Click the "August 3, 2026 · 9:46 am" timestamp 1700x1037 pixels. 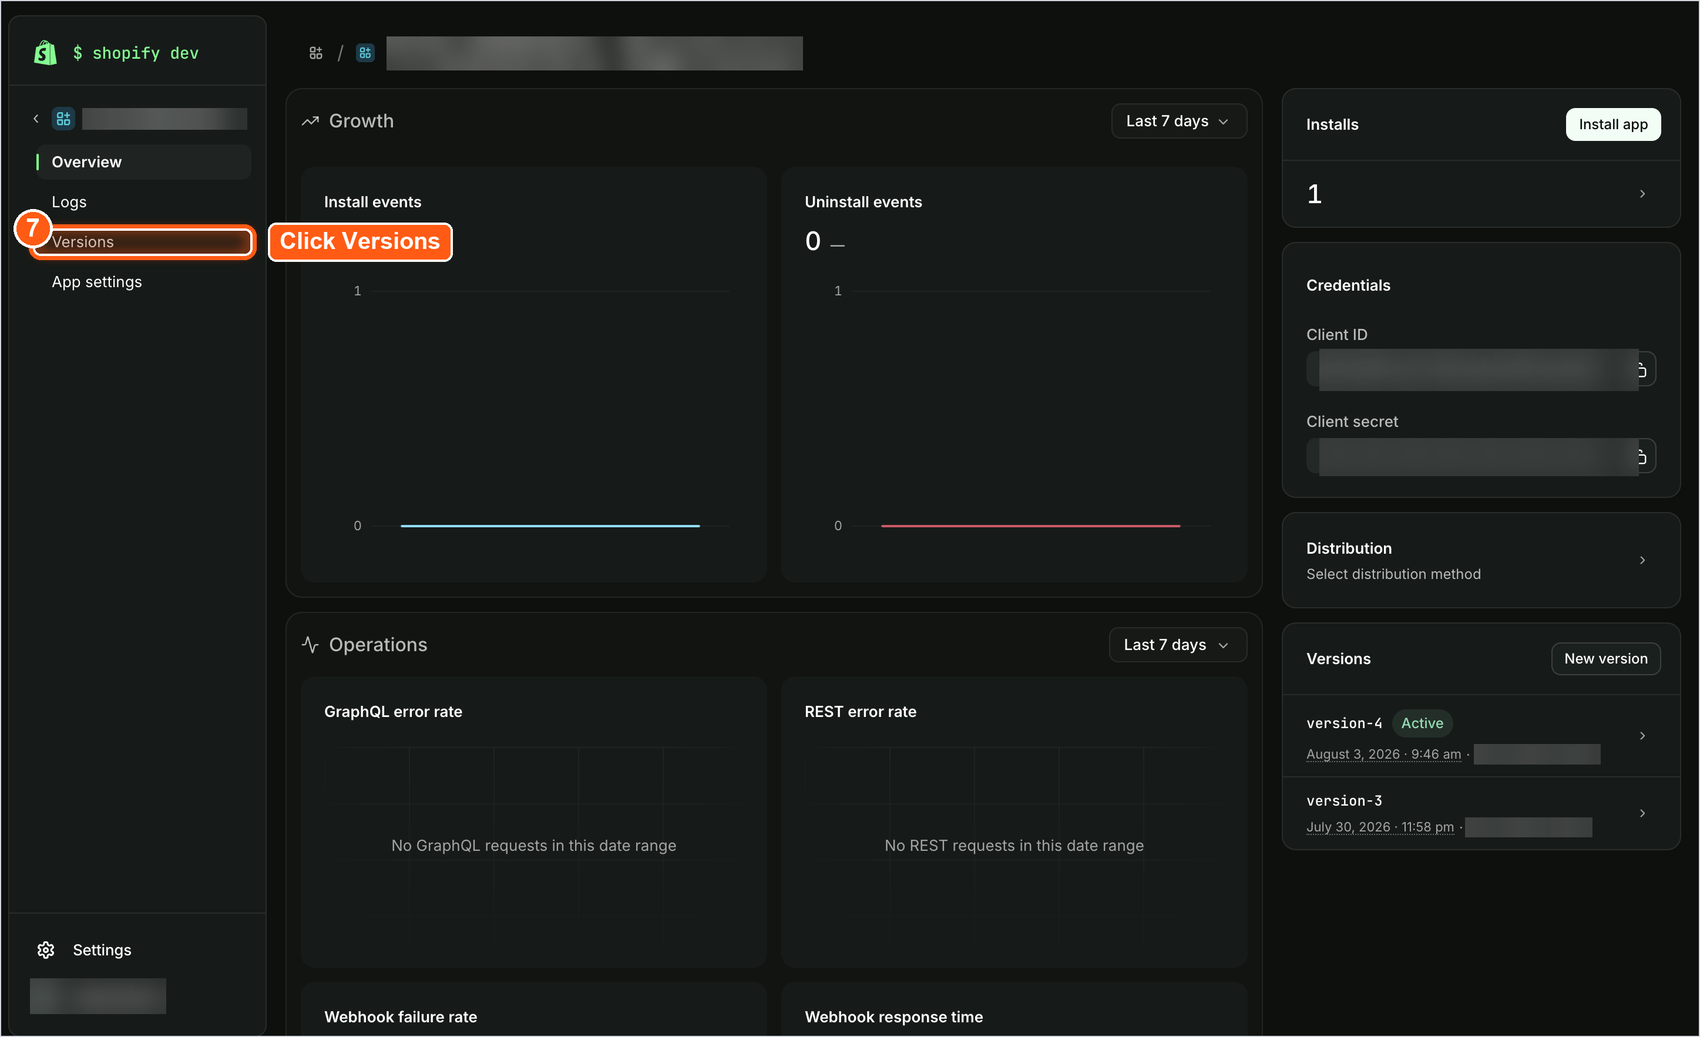coord(1383,754)
